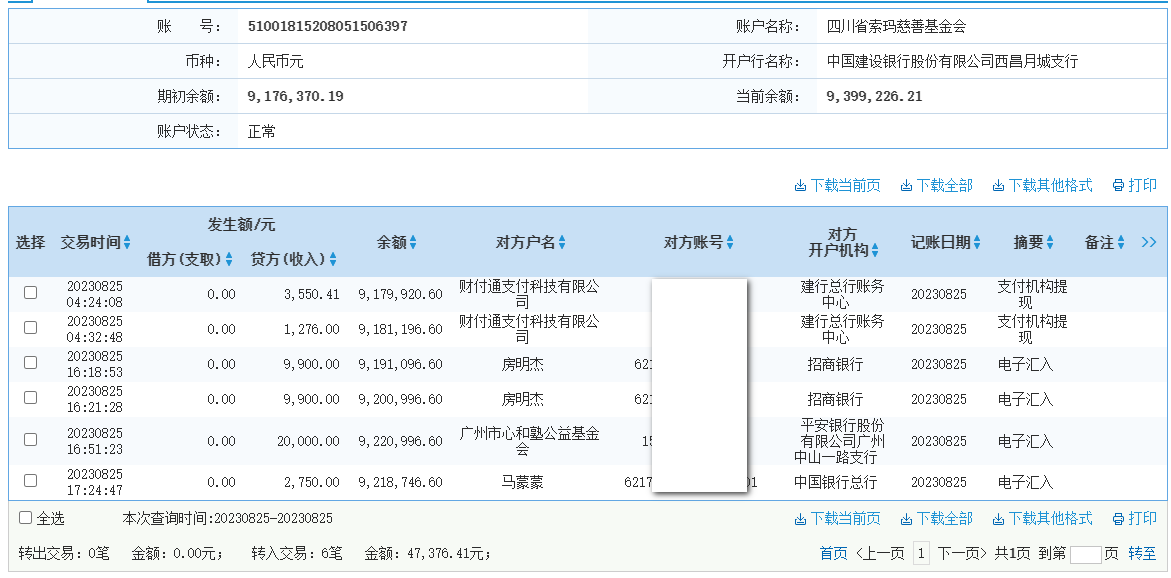The width and height of the screenshot is (1171, 578).
Task: Click bottom 打印 print link
Action: [1134, 518]
